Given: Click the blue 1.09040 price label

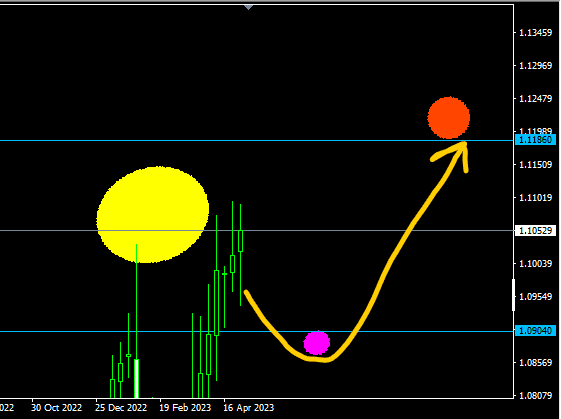Looking at the screenshot, I should pos(535,331).
